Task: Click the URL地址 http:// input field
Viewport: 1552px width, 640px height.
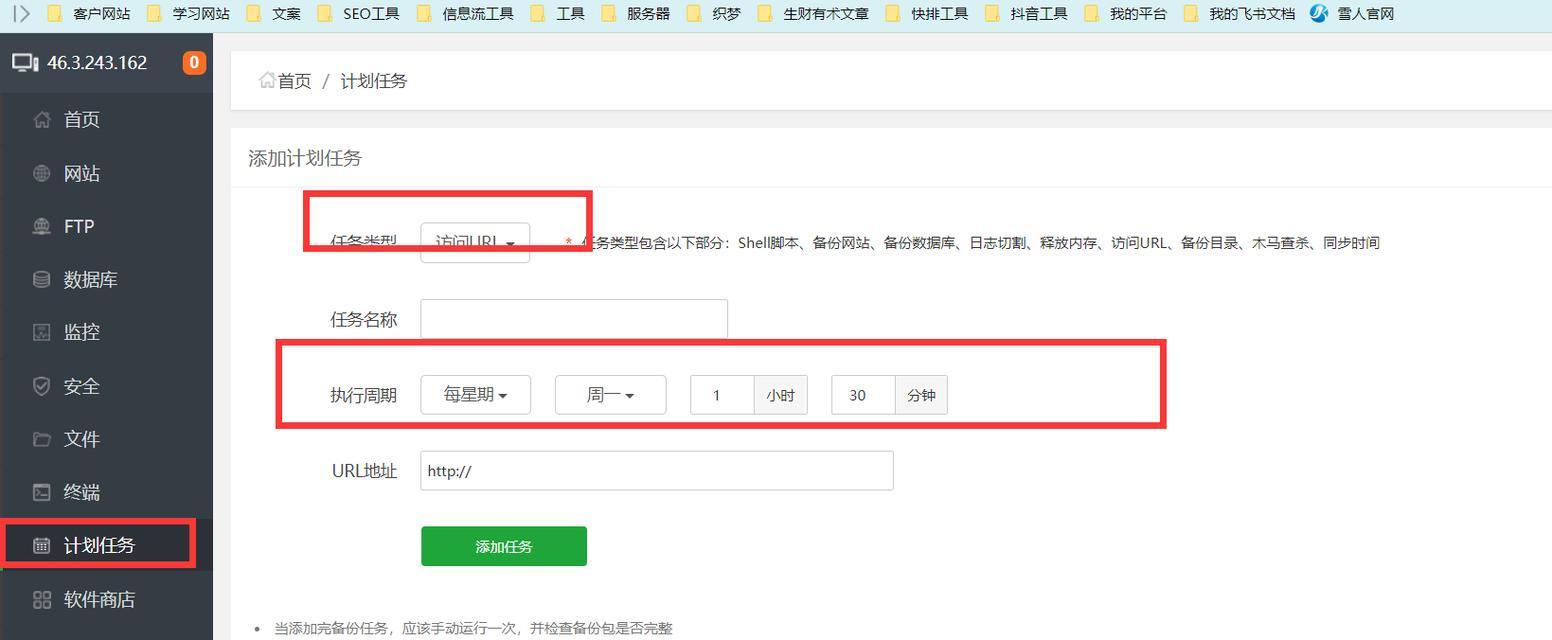Action: 656,470
